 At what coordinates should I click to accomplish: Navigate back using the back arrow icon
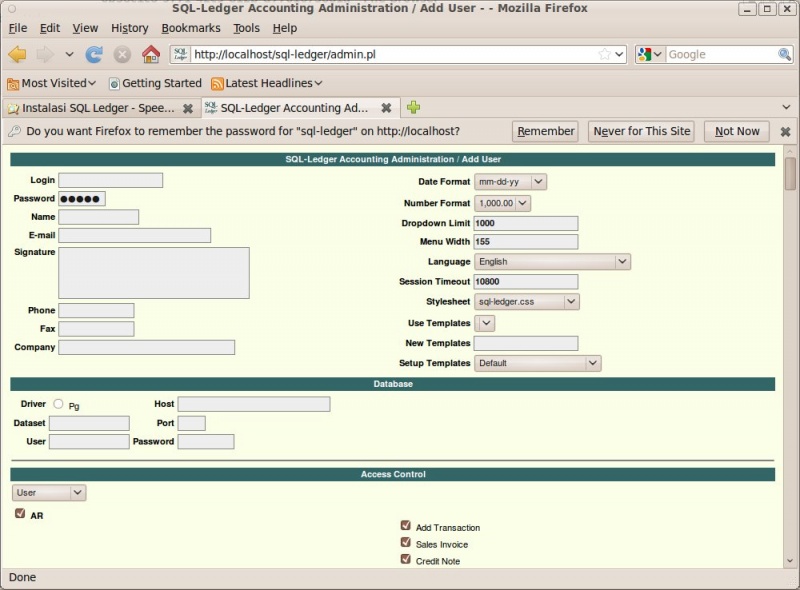coord(16,54)
